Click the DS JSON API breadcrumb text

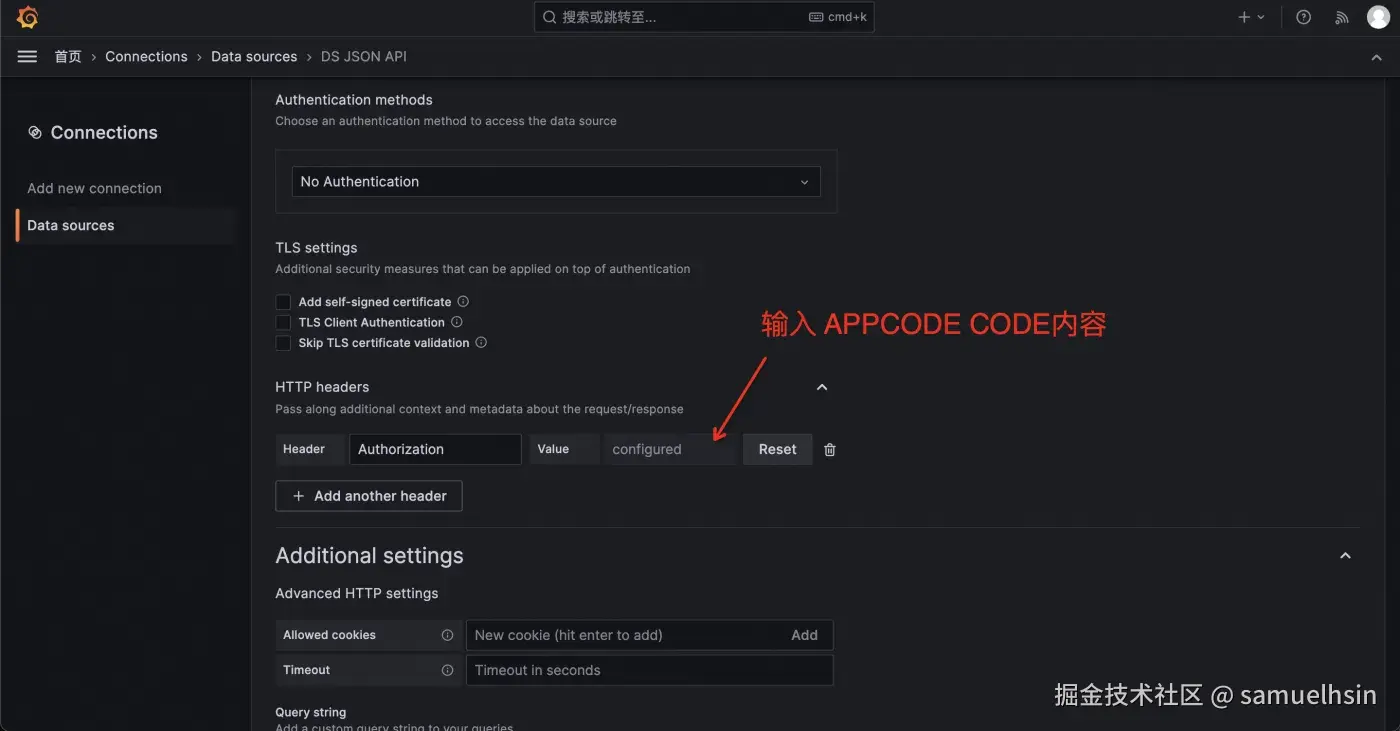pos(364,57)
